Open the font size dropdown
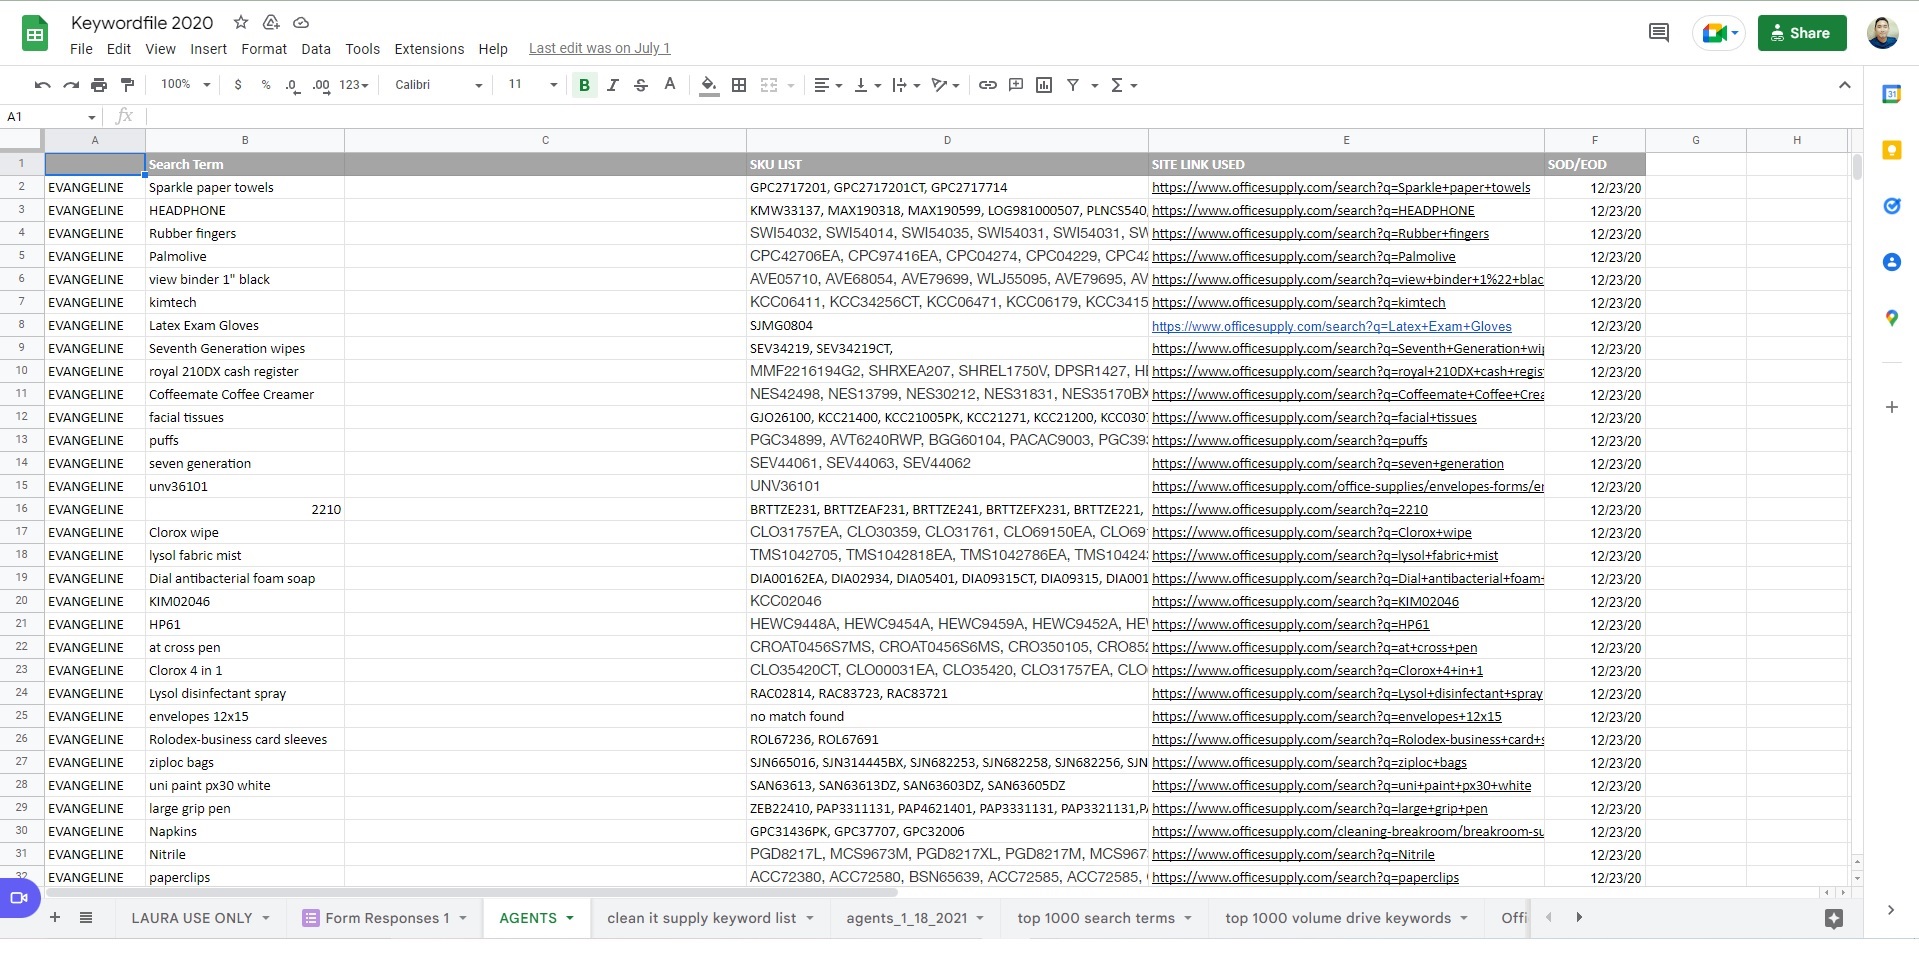The image size is (1919, 969). click(532, 85)
